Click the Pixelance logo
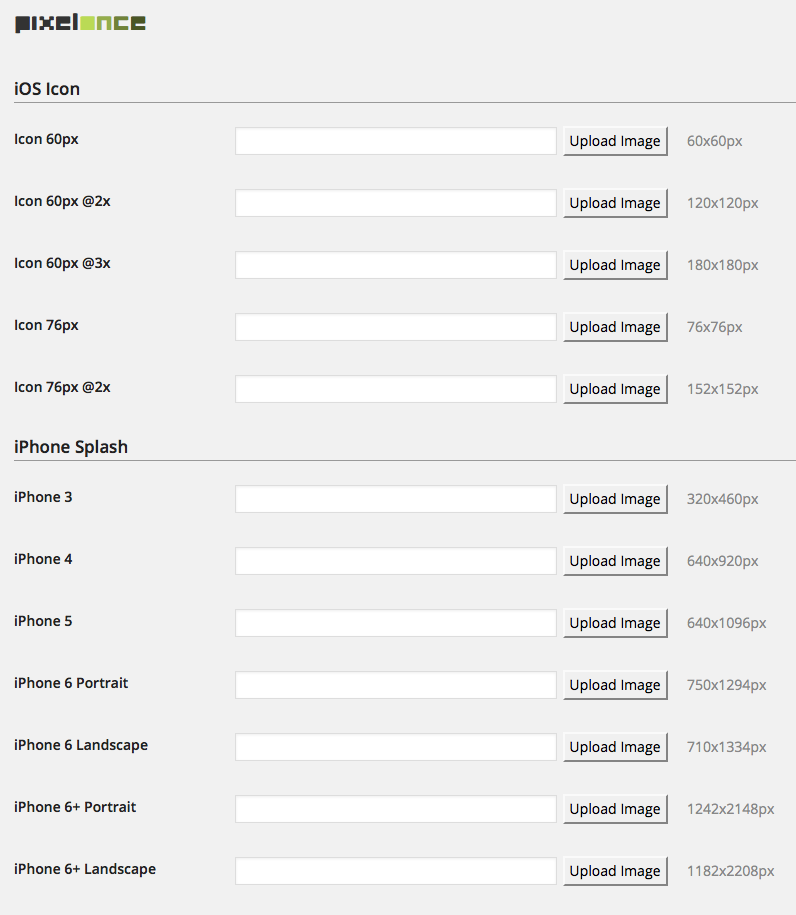Image resolution: width=796 pixels, height=915 pixels. coord(81,23)
